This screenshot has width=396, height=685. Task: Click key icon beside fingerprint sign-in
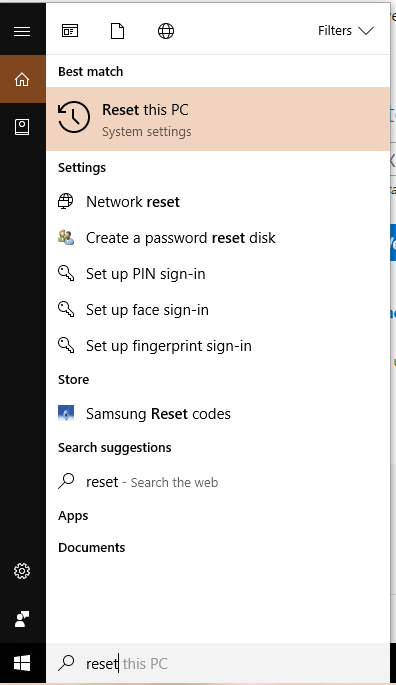(x=66, y=345)
